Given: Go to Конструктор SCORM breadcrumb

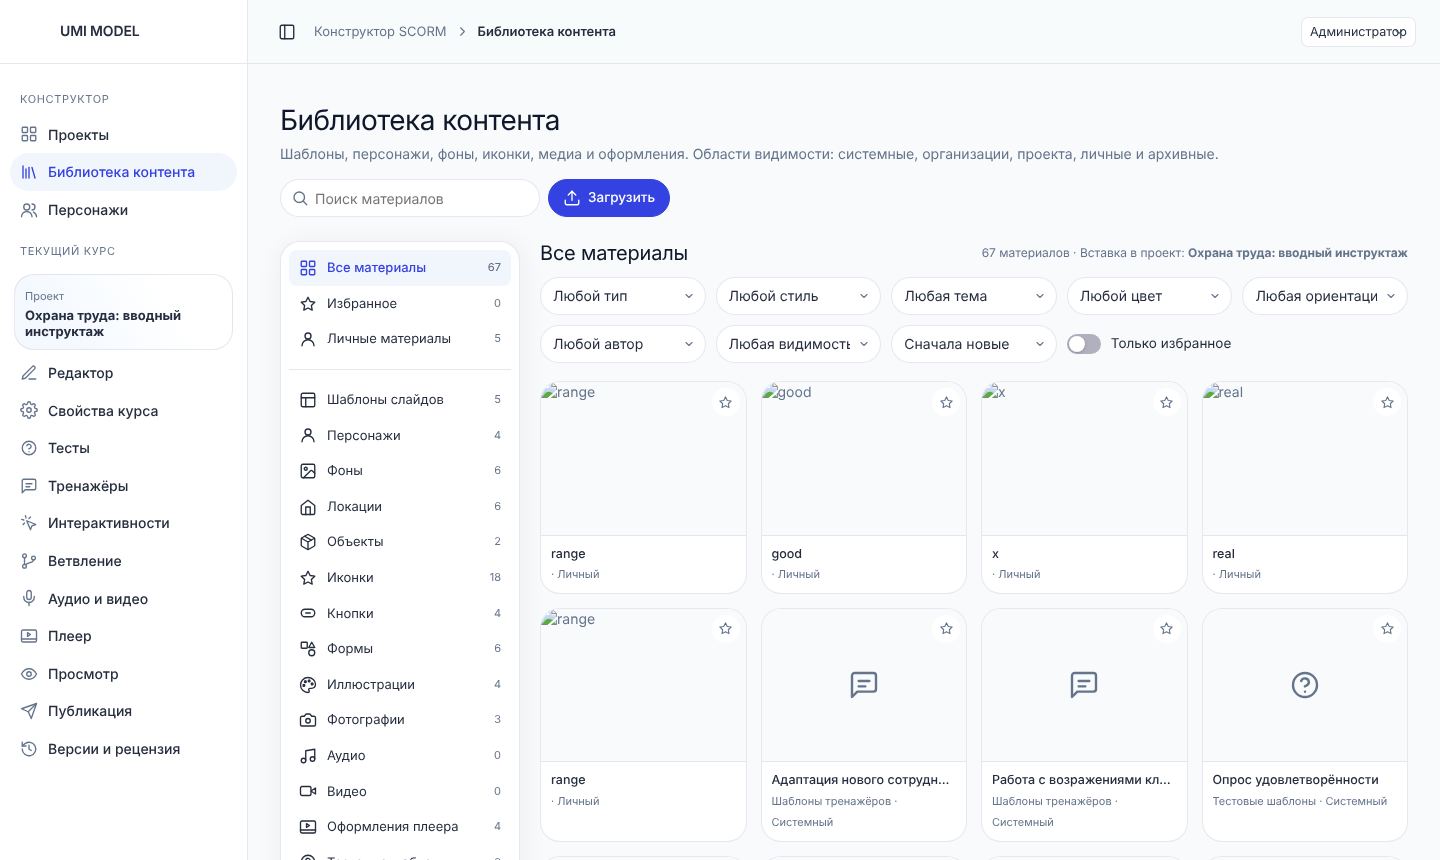Looking at the screenshot, I should [x=380, y=32].
